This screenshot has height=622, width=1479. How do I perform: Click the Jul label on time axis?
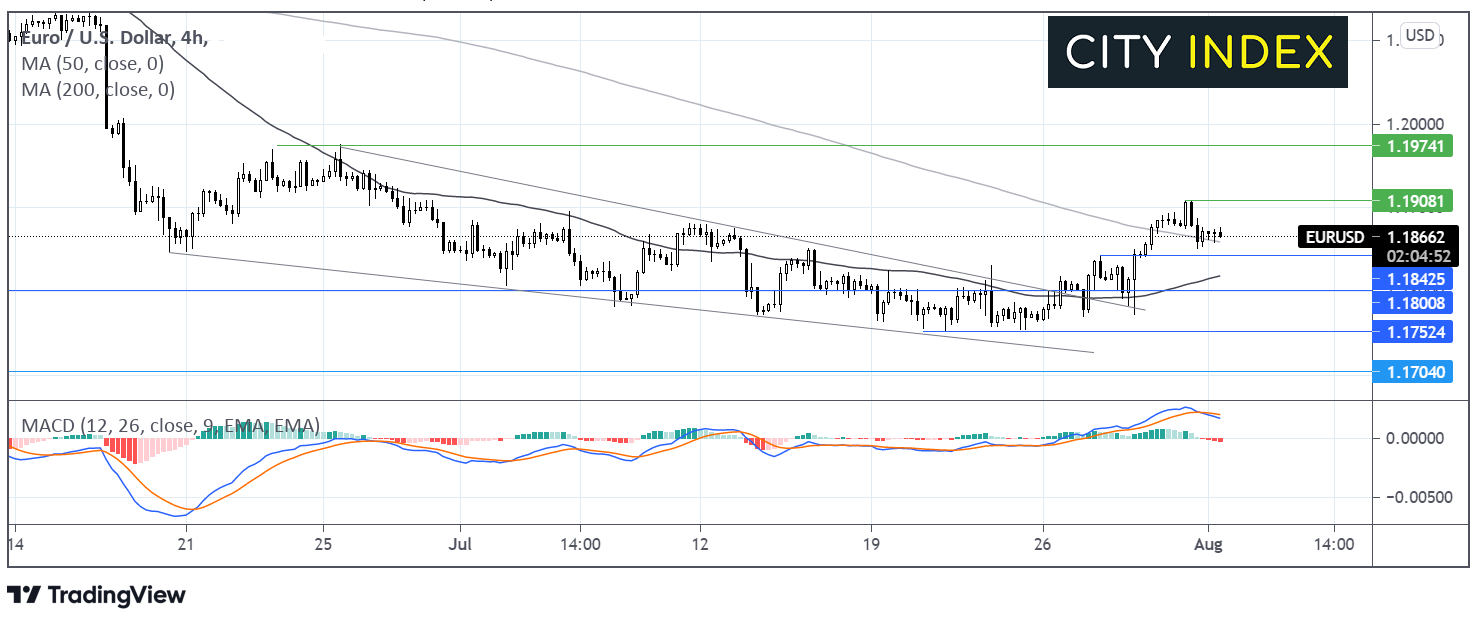[x=460, y=545]
